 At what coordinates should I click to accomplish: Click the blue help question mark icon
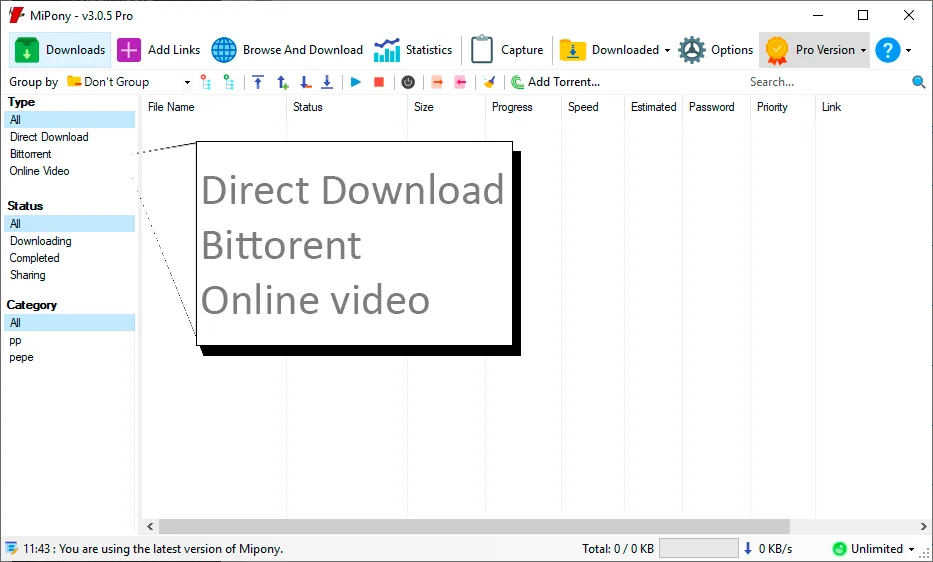pyautogui.click(x=887, y=50)
